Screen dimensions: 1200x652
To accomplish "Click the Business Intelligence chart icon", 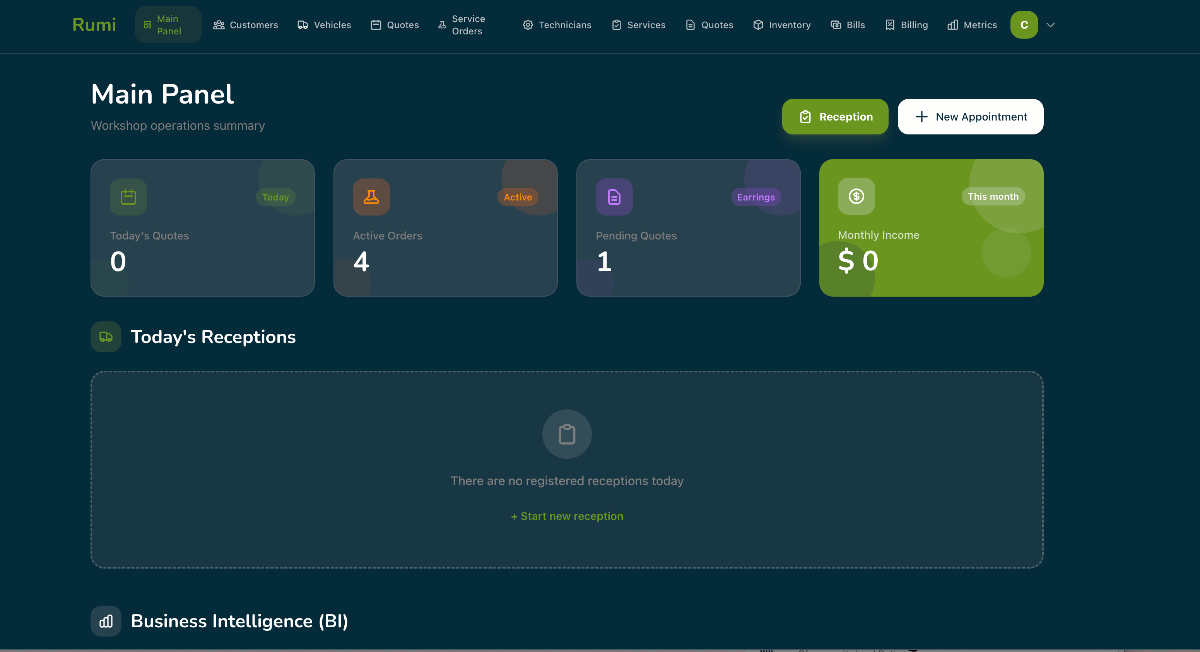I will [x=106, y=621].
